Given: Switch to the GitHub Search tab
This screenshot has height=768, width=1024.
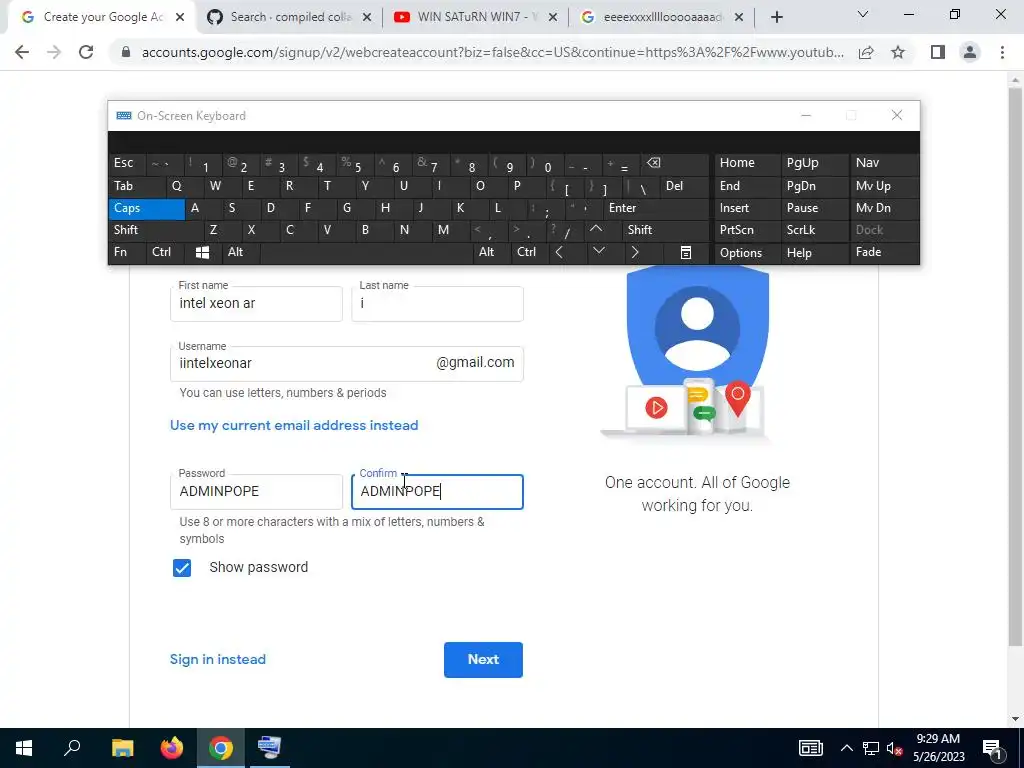Looking at the screenshot, I should (x=291, y=18).
